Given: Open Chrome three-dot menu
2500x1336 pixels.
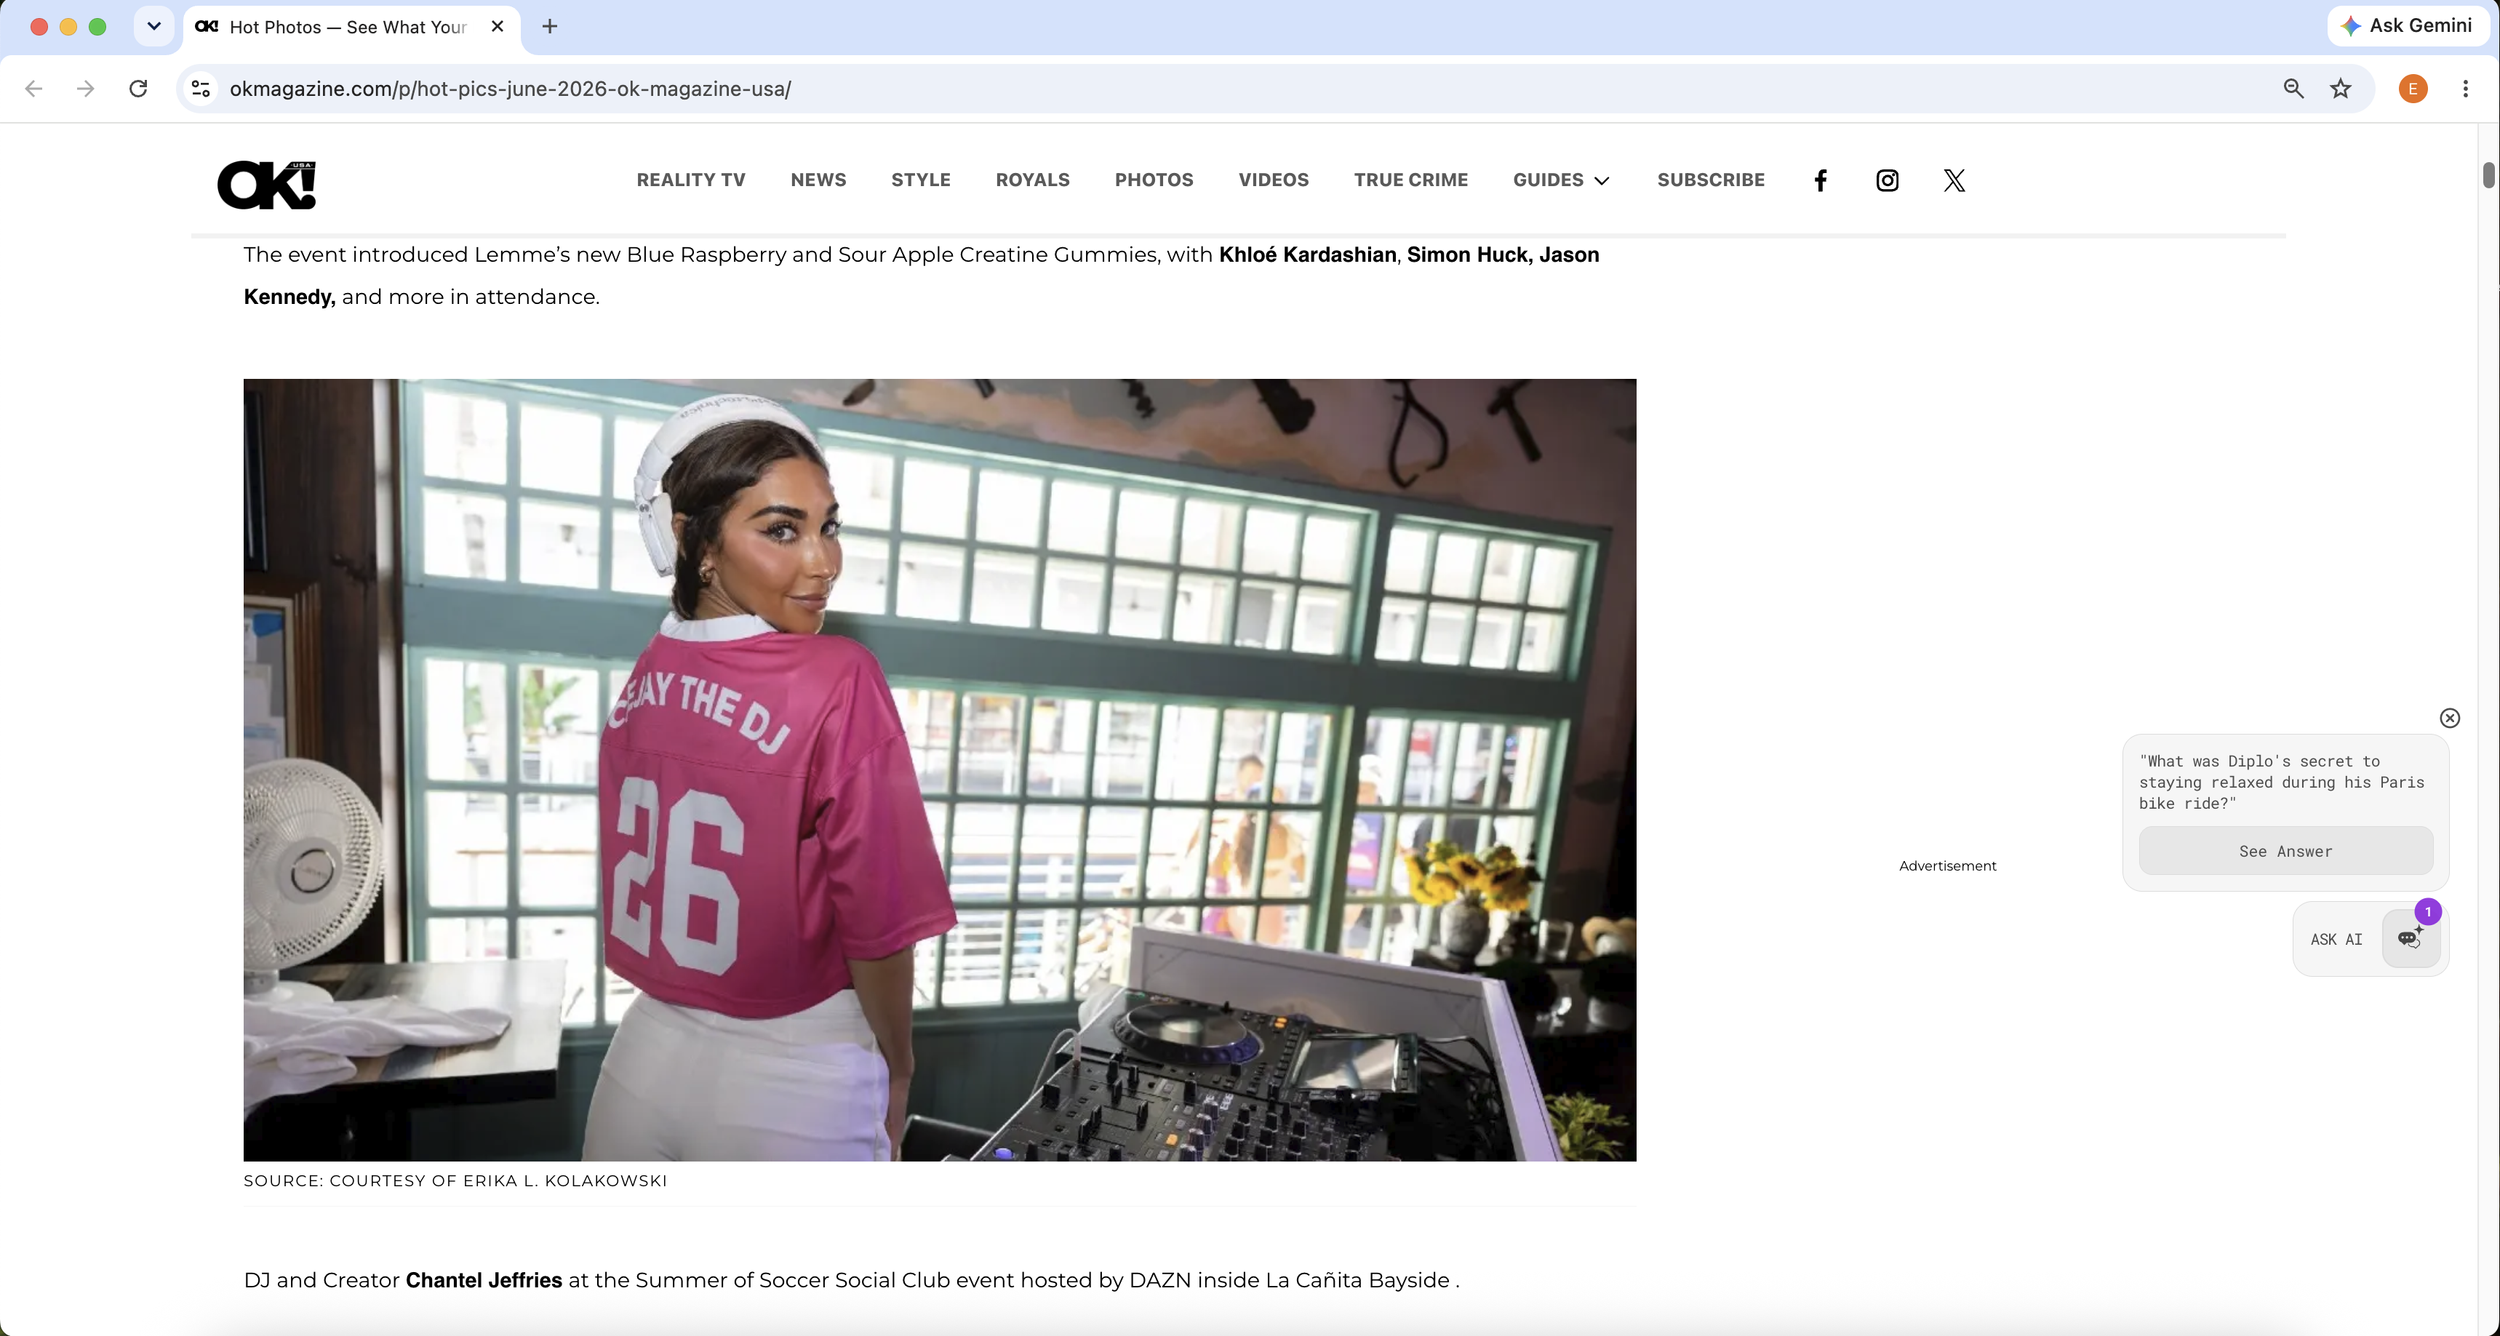Looking at the screenshot, I should pos(2466,89).
